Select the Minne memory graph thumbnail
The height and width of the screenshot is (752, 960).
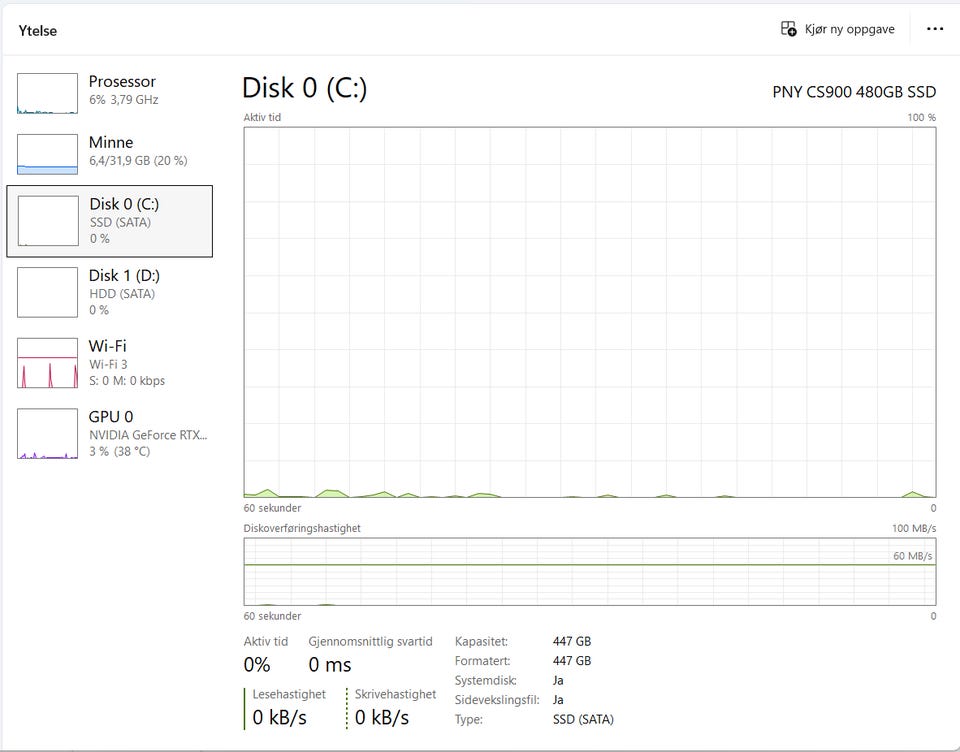[47, 154]
